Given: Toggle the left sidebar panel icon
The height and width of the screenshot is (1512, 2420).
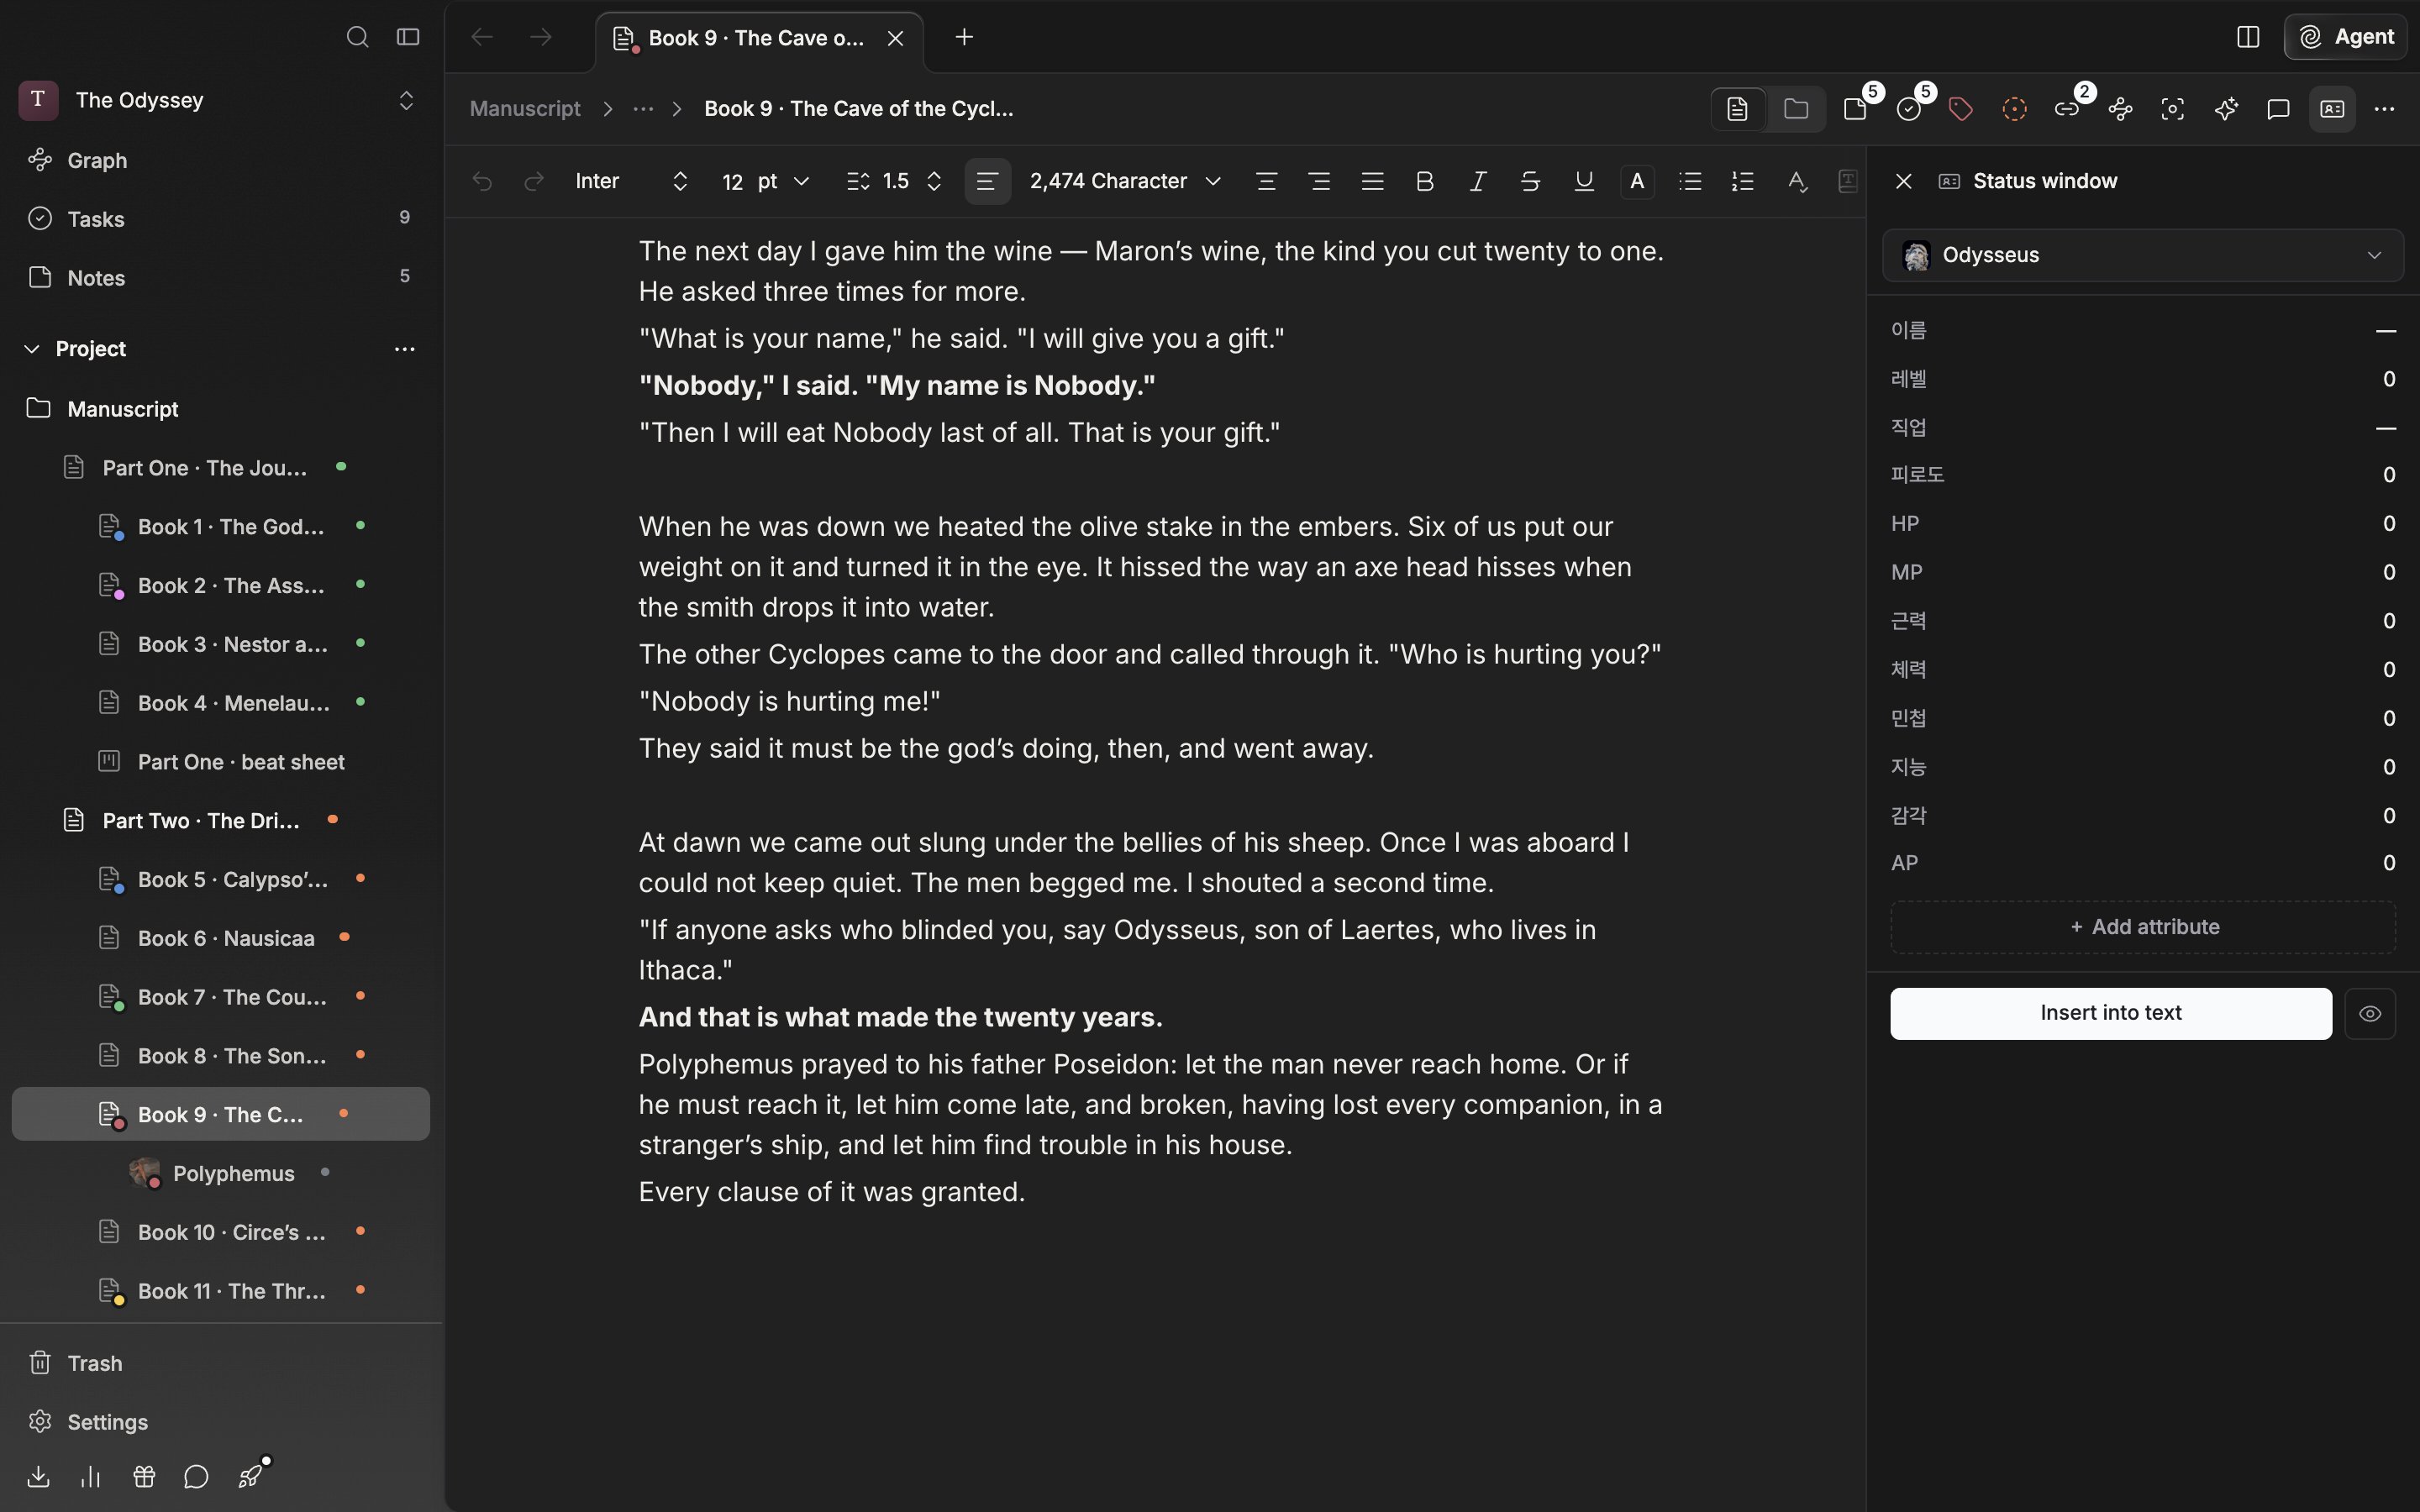Looking at the screenshot, I should (x=407, y=37).
